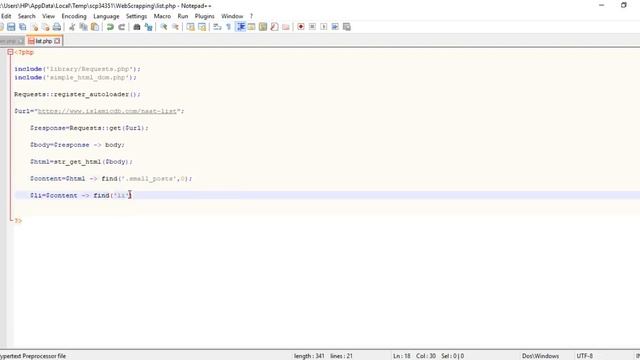The image size is (640, 360).
Task: Zoom out using the magnifier minus icon
Action: [x=175, y=27]
